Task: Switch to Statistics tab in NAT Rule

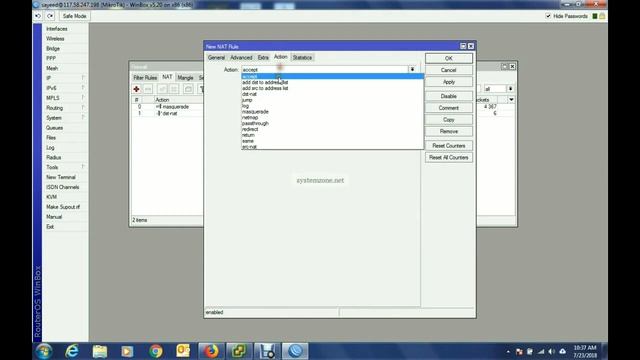Action: pos(302,58)
